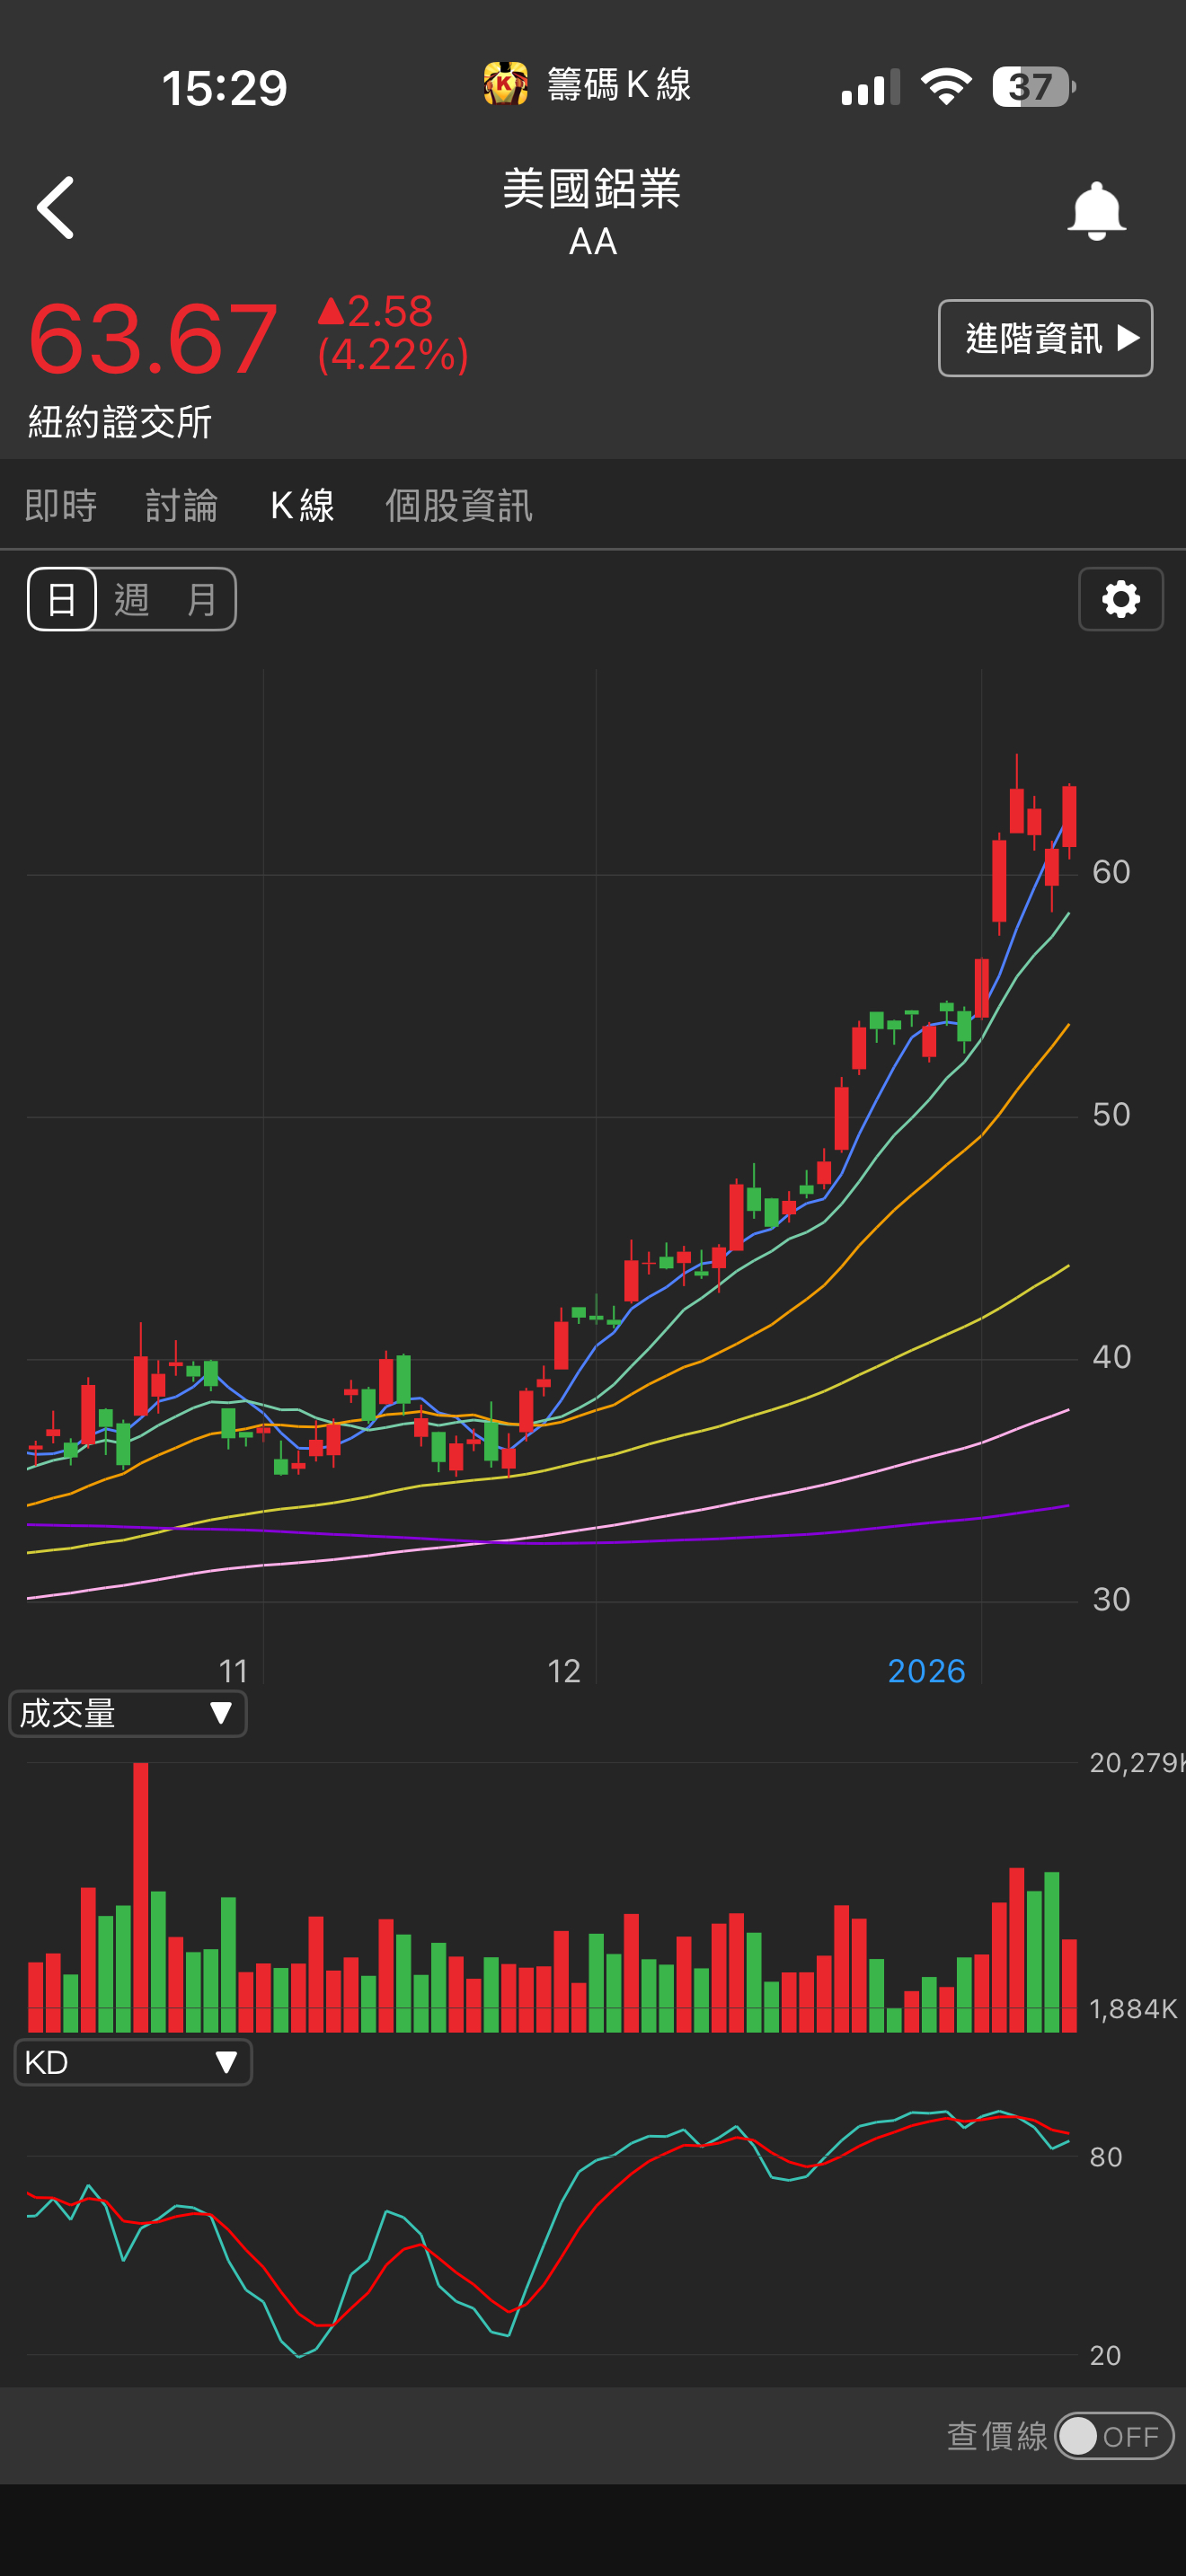Expand the KD indicator dropdown

(x=133, y=2062)
